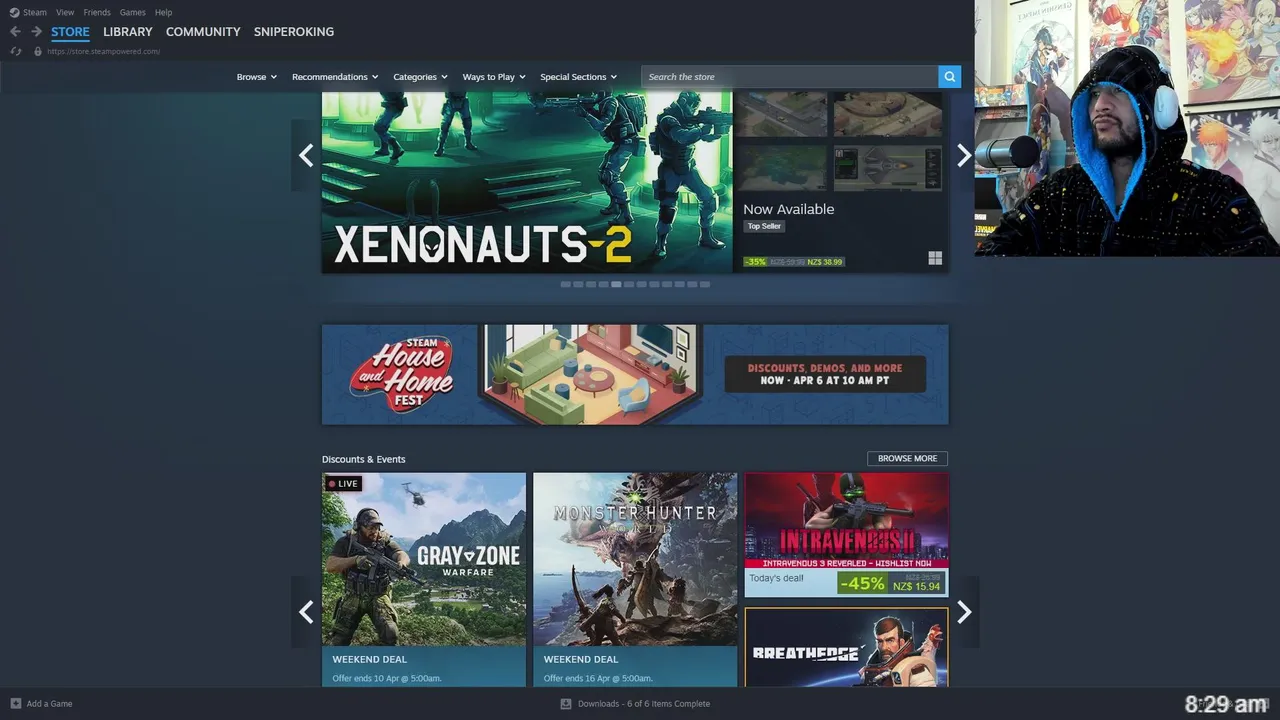The image size is (1280, 720).
Task: Click the BROWSE MORE button
Action: (x=908, y=458)
